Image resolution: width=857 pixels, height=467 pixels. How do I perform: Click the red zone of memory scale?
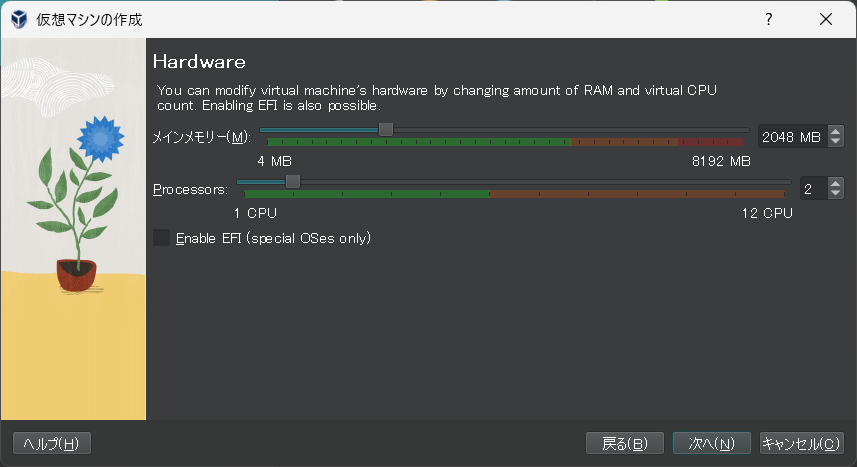pyautogui.click(x=712, y=142)
